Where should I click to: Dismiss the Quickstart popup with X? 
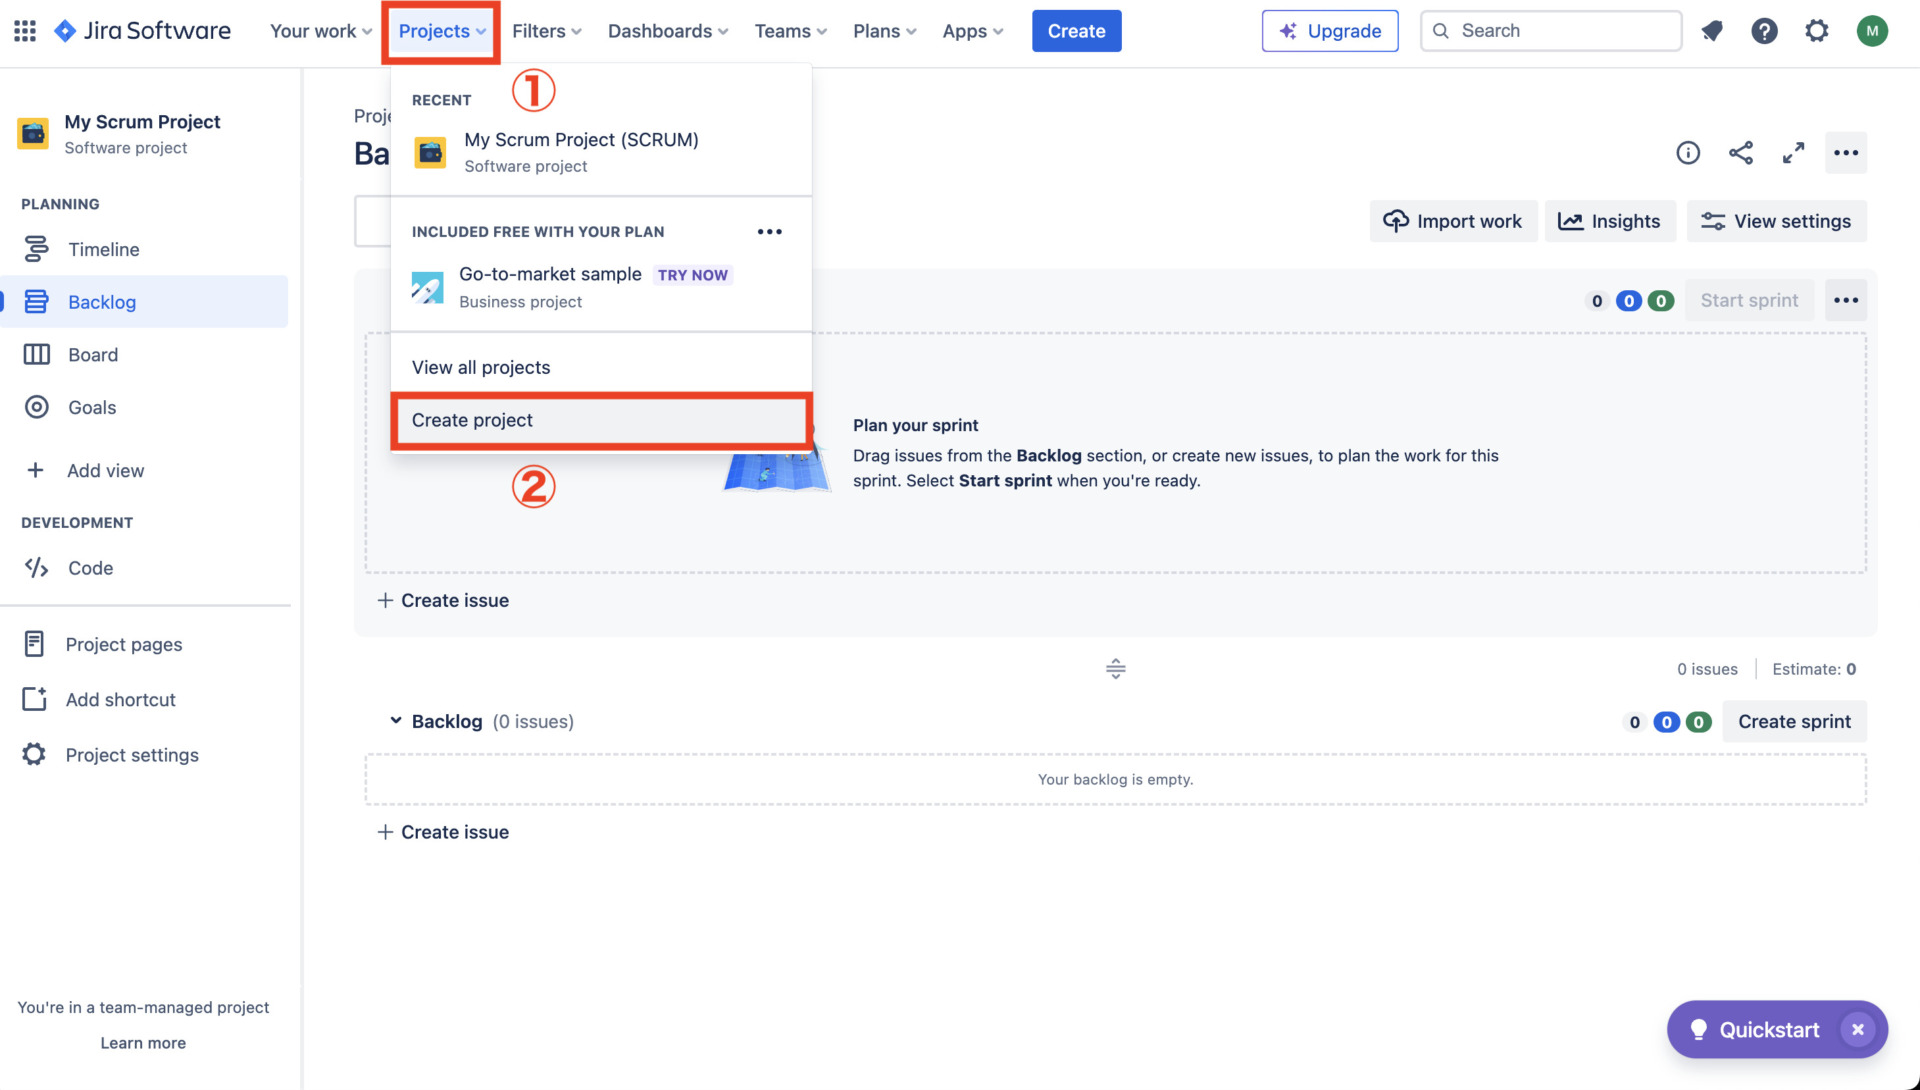click(x=1858, y=1028)
